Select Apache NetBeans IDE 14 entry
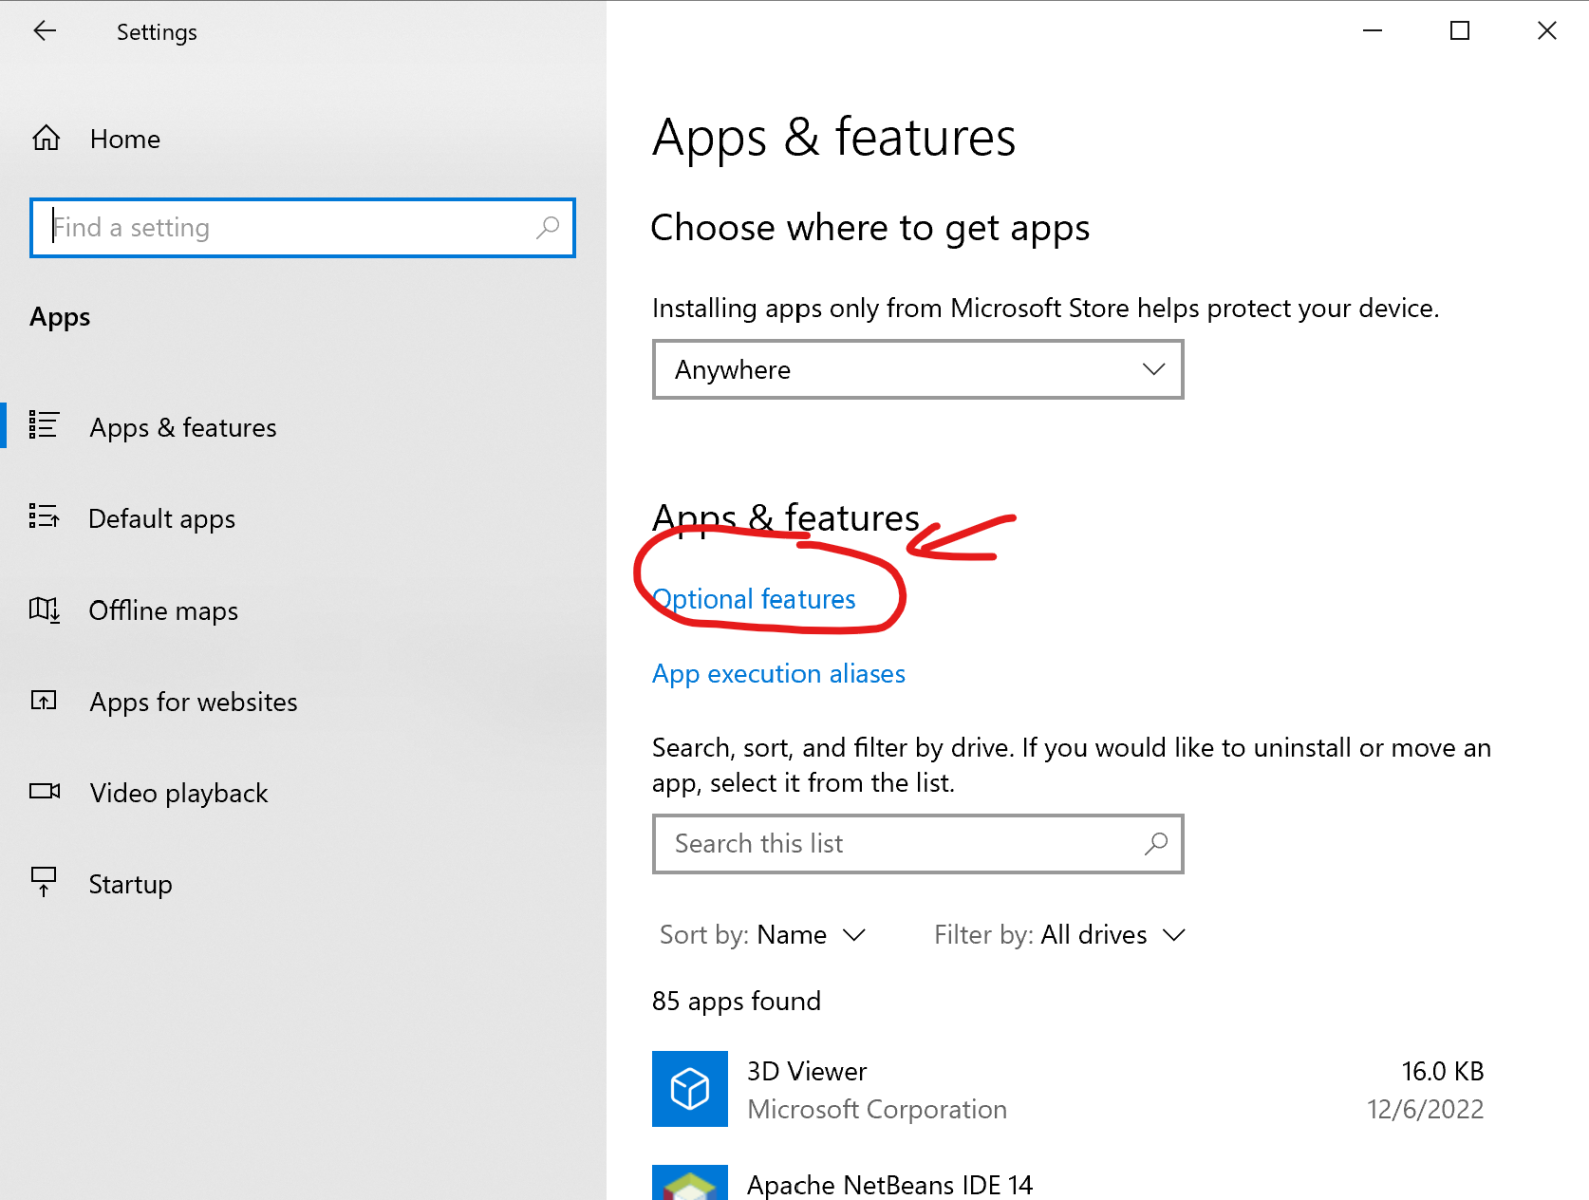The width and height of the screenshot is (1589, 1200). [889, 1185]
